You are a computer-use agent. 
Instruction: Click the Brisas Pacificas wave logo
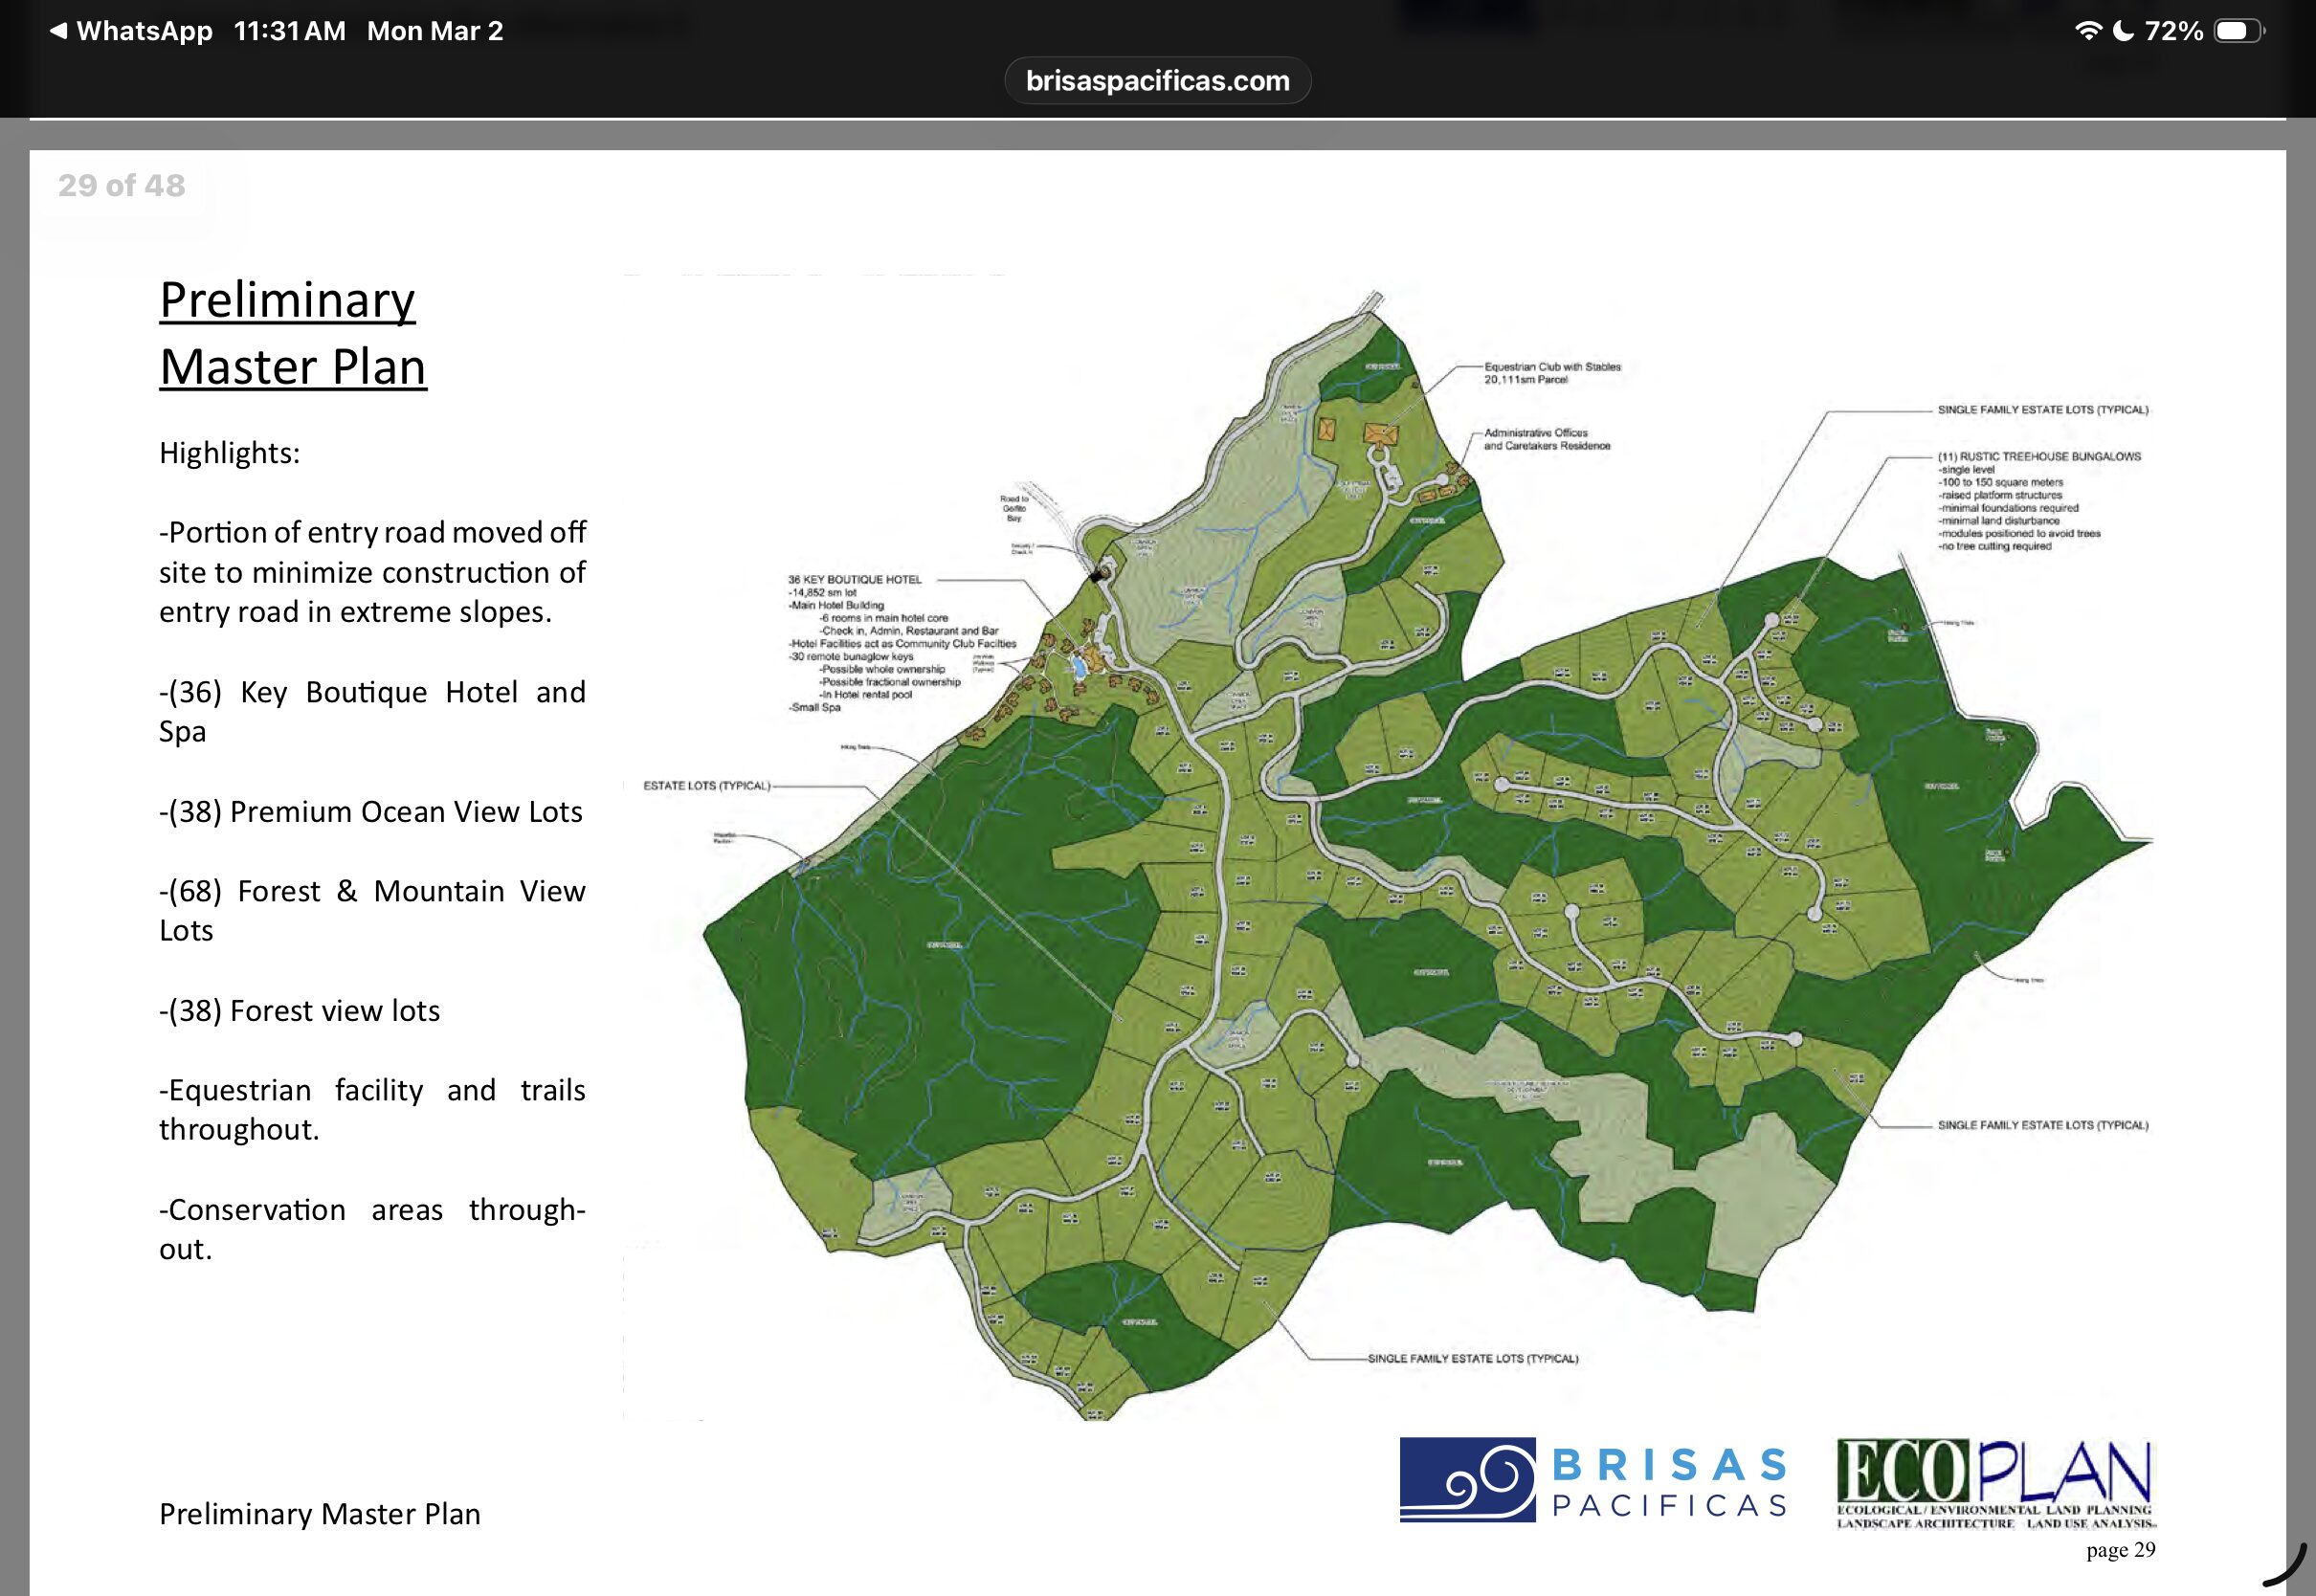pyautogui.click(x=1467, y=1479)
